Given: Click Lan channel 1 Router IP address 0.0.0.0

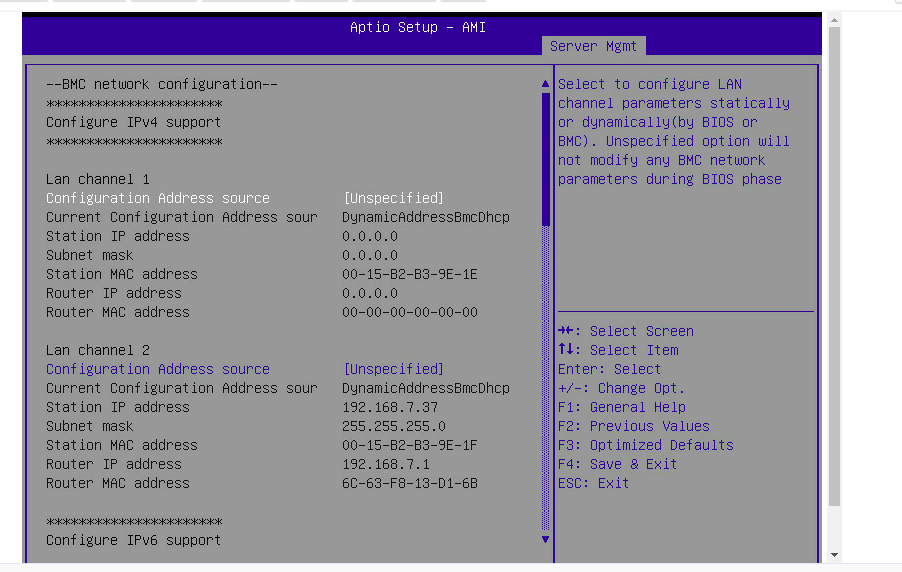Looking at the screenshot, I should [x=370, y=293].
